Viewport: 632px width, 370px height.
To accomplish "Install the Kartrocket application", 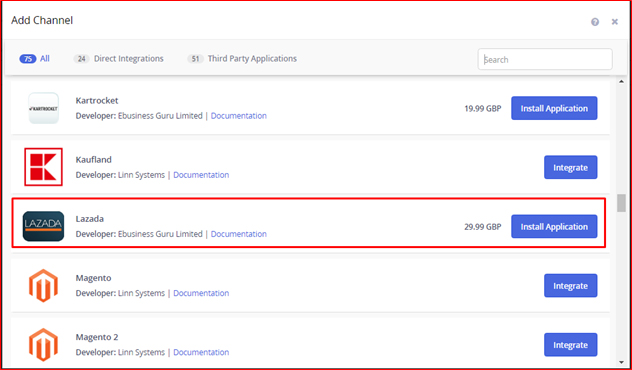I will pyautogui.click(x=554, y=108).
